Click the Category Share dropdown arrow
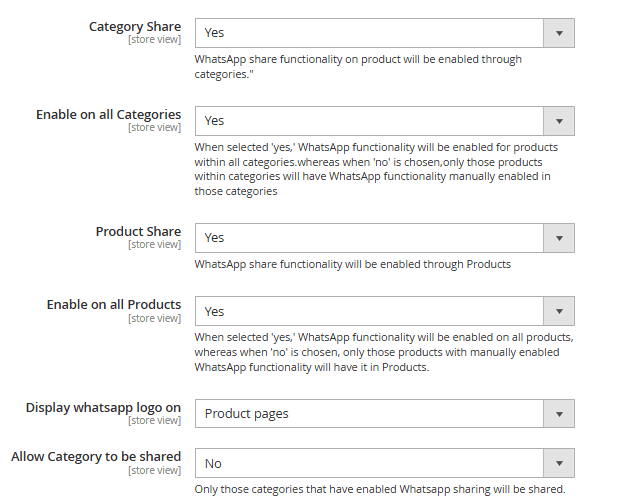The height and width of the screenshot is (504, 637). pyautogui.click(x=558, y=33)
